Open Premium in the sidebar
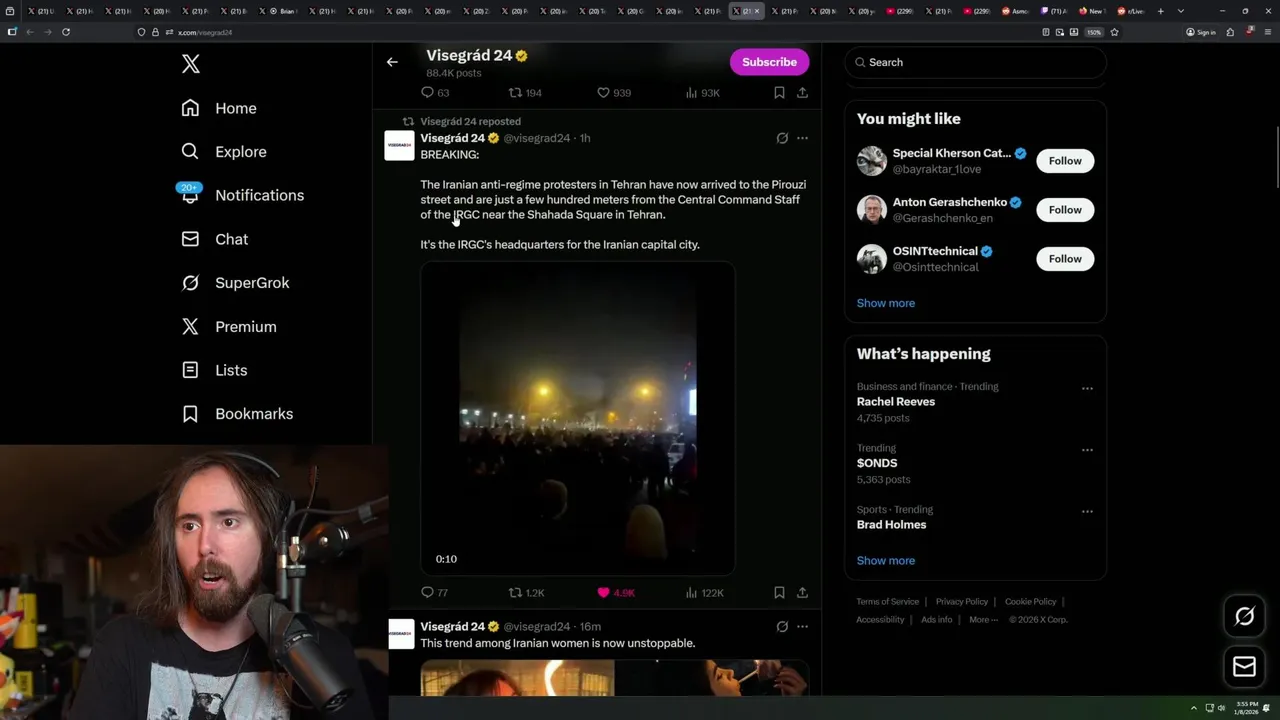Viewport: 1280px width, 720px height. click(228, 327)
